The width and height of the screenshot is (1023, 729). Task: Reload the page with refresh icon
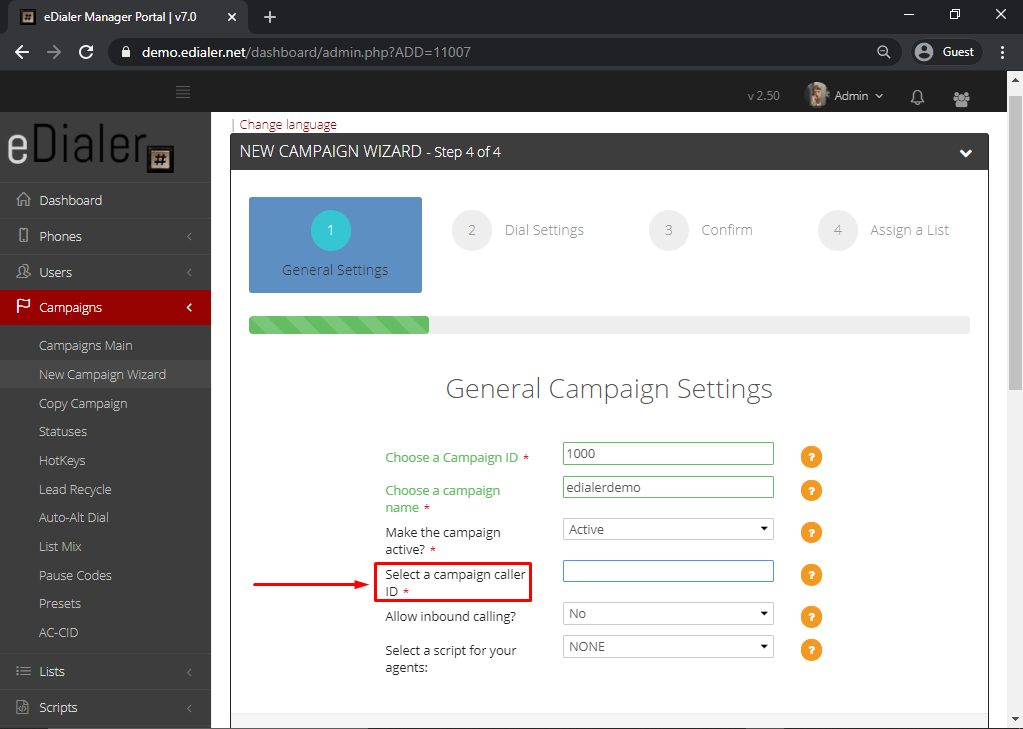[x=86, y=52]
